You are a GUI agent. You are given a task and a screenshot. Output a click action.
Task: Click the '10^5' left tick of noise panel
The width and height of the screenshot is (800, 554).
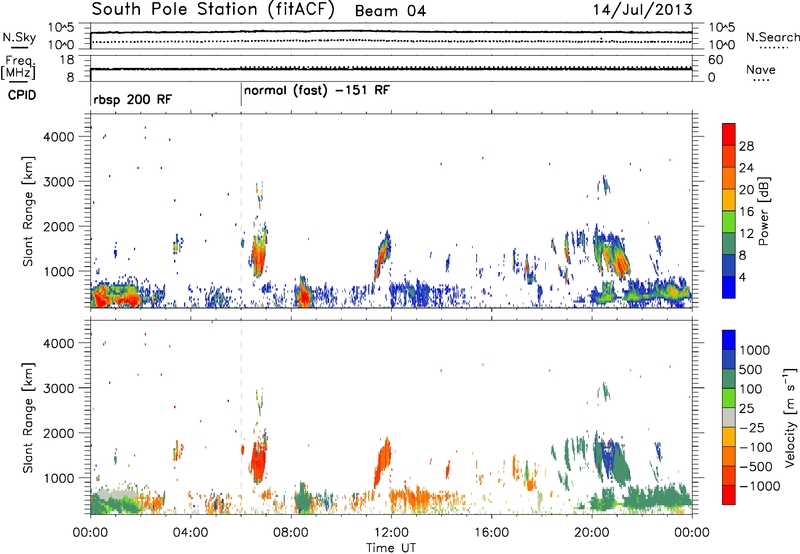pos(61,27)
